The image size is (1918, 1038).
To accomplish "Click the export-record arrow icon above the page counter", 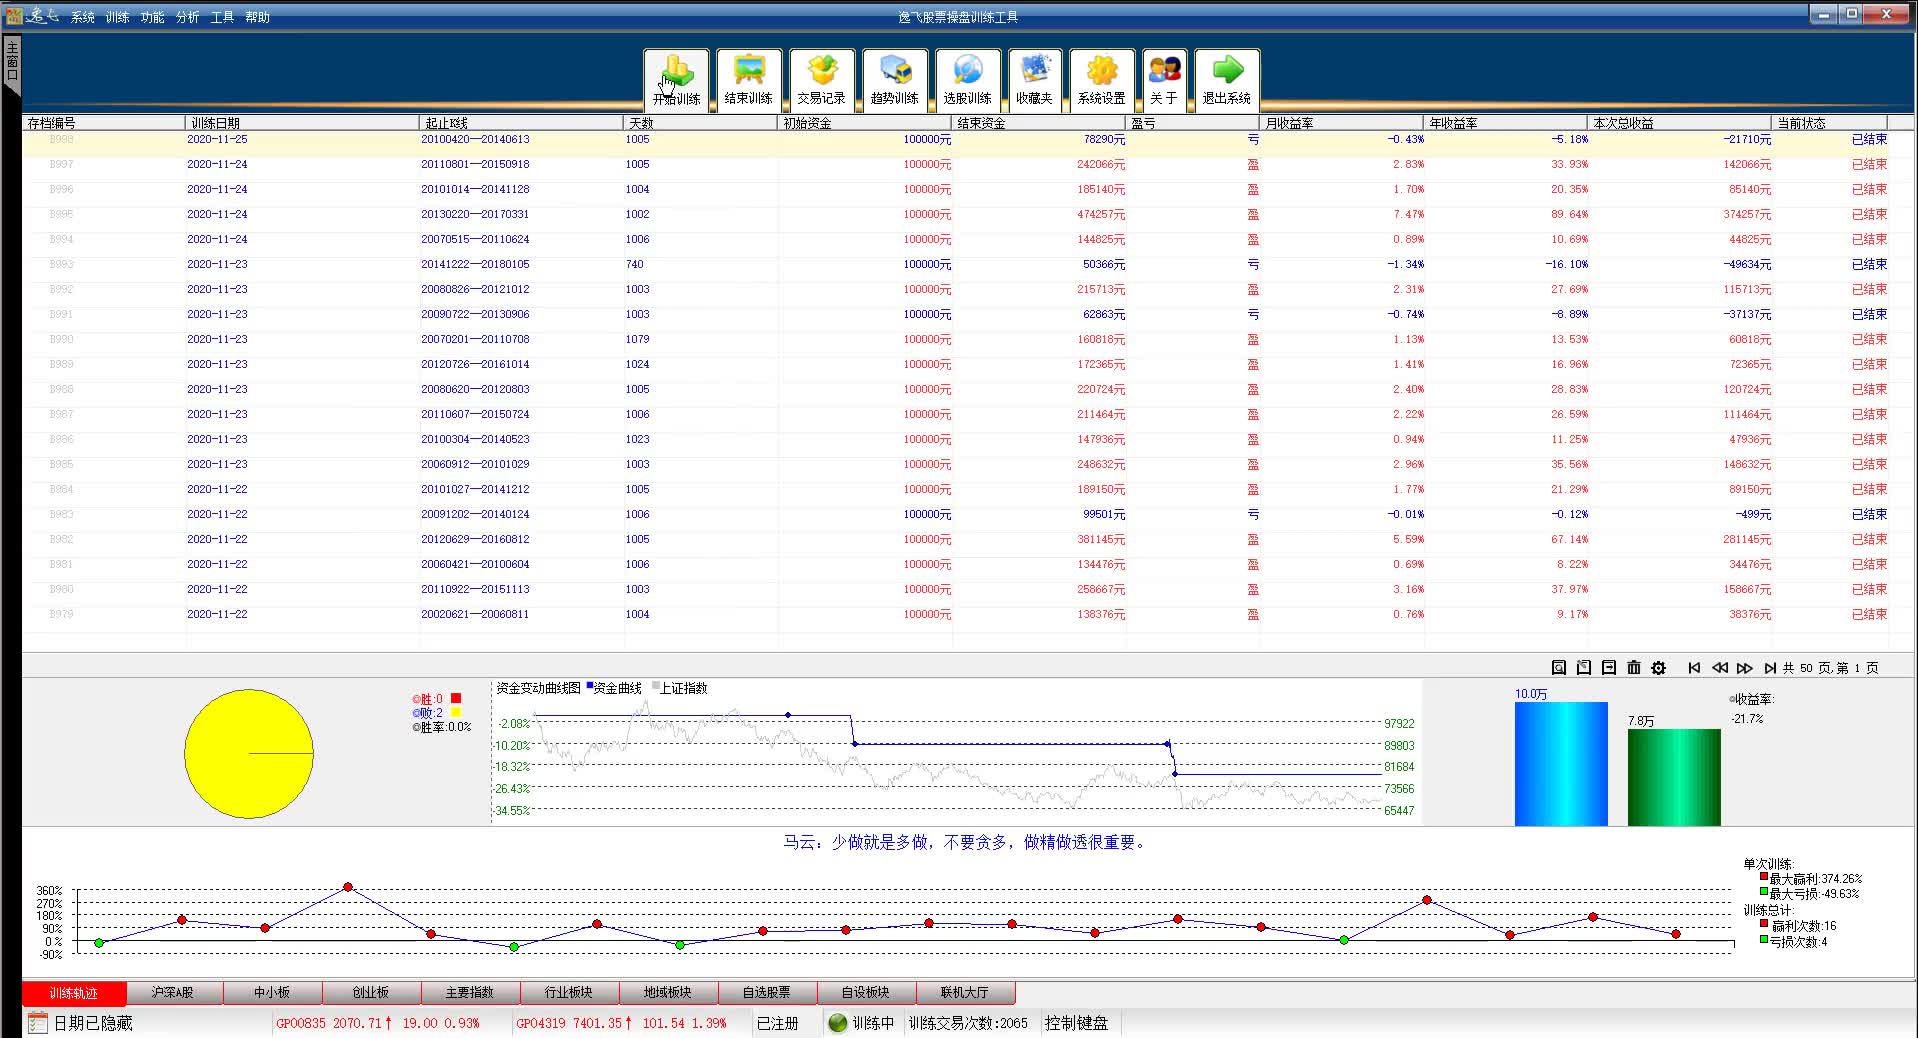I will [x=1608, y=667].
